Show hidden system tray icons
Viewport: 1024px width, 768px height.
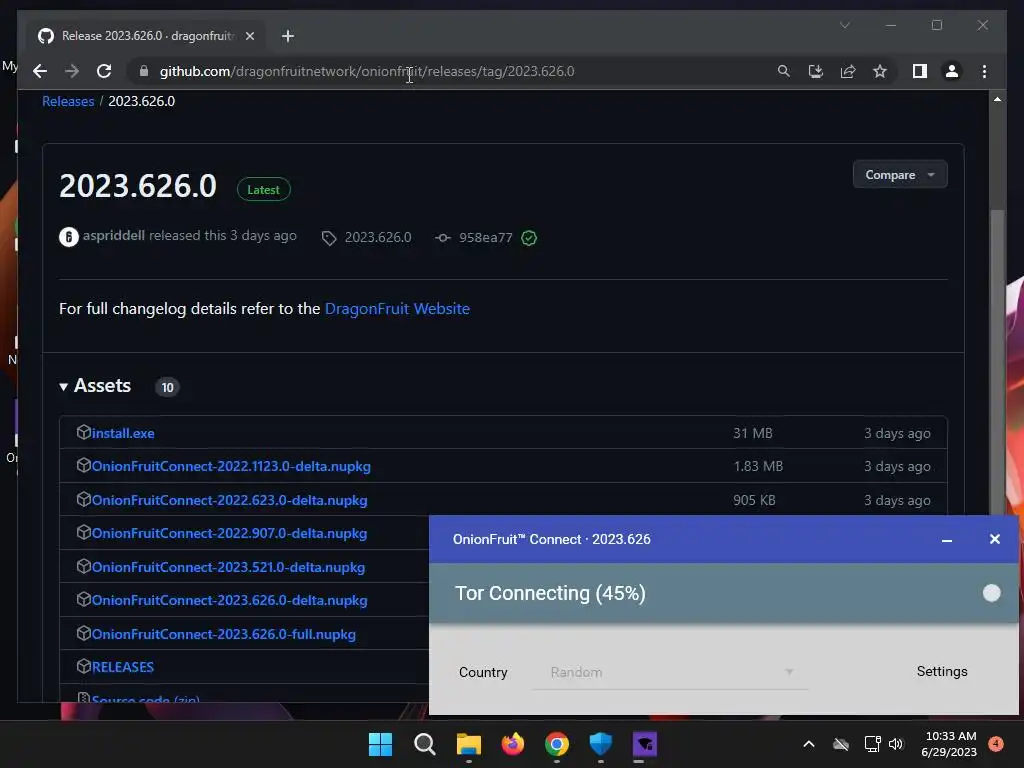tap(808, 744)
